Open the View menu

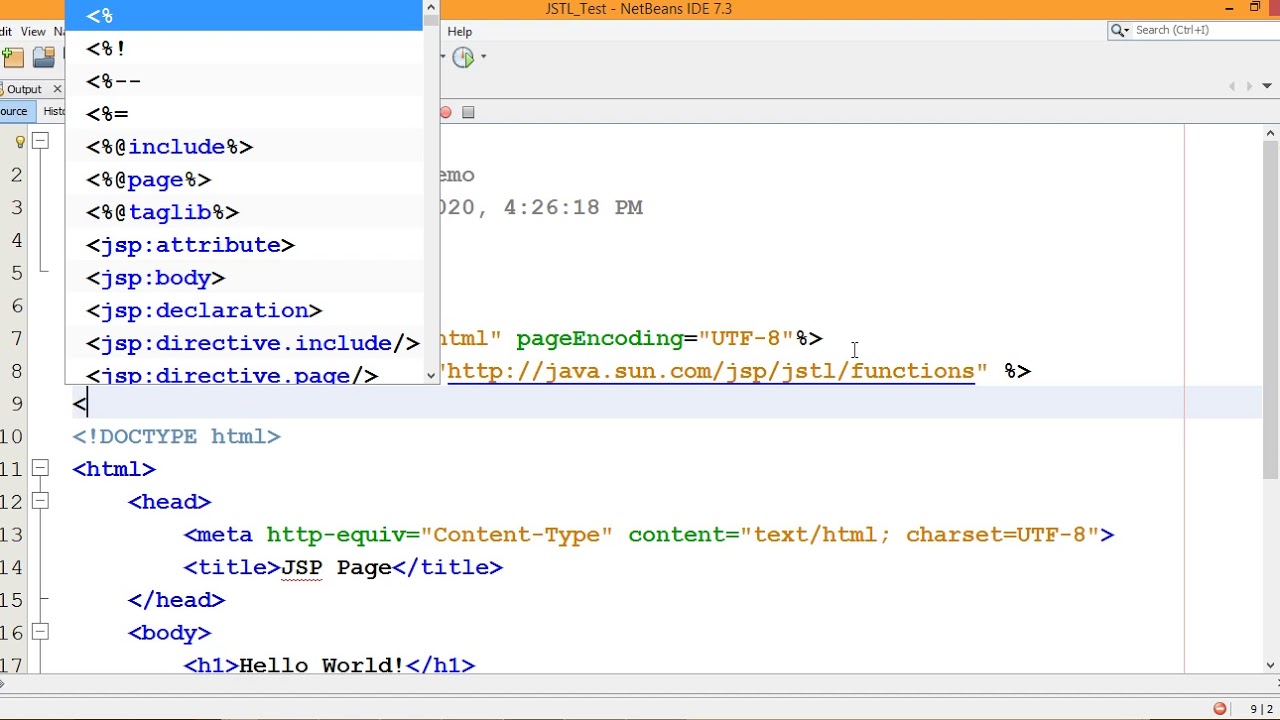[33, 32]
